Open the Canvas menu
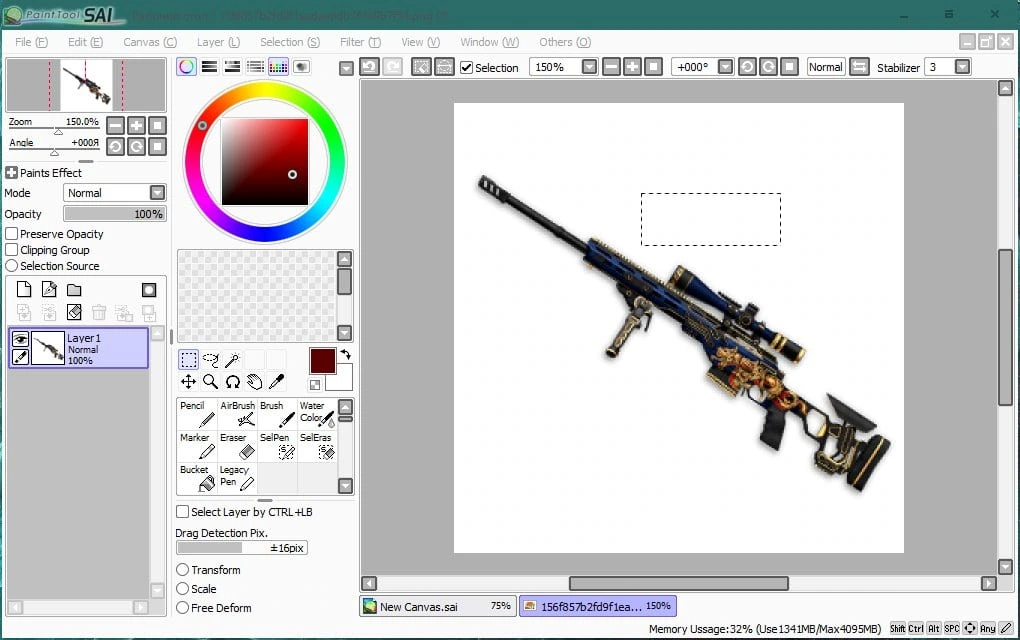1020x640 pixels. click(150, 42)
